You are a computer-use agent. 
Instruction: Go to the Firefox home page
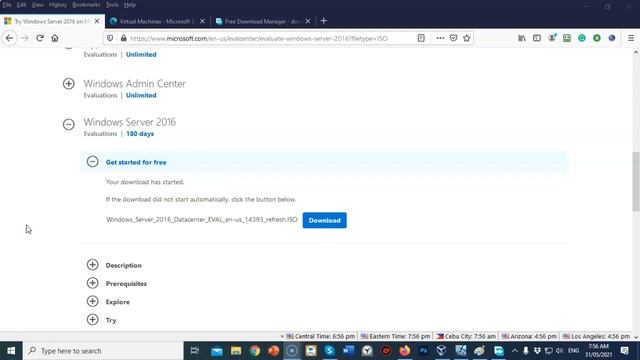(55, 38)
